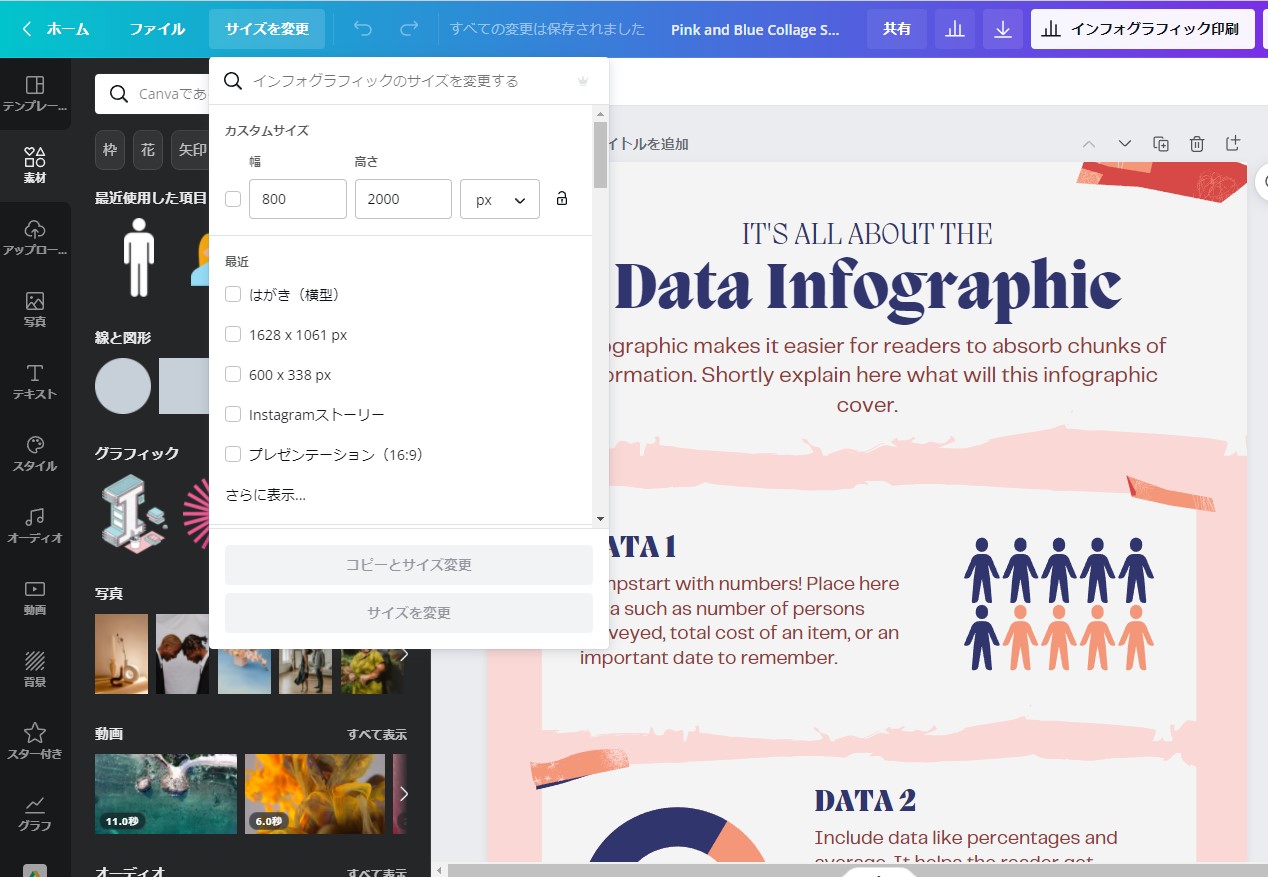Open the 動画 video sidebar panel
This screenshot has width=1268, height=877.
(35, 598)
